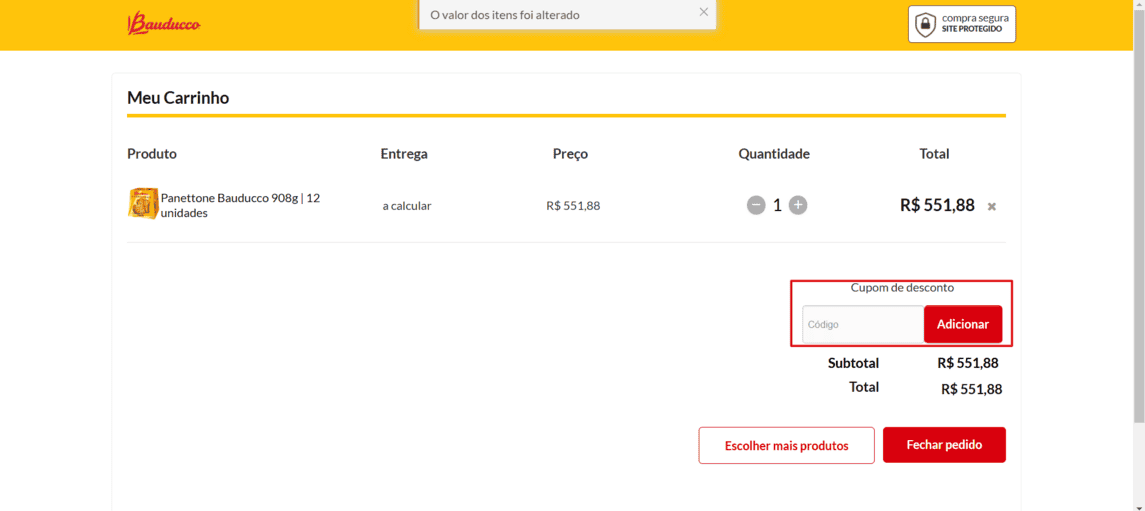Finish order with Fechar pedido button
This screenshot has height=511, width=1145.
(x=944, y=445)
